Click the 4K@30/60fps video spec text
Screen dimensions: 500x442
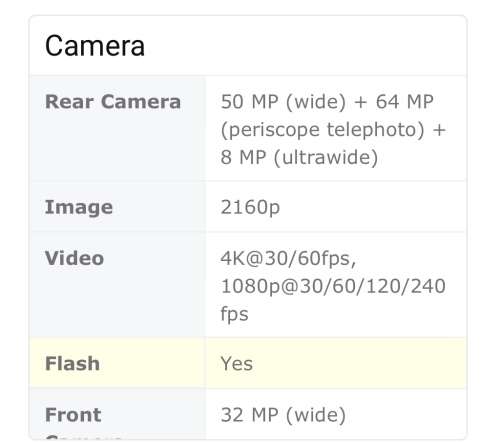(x=288, y=258)
